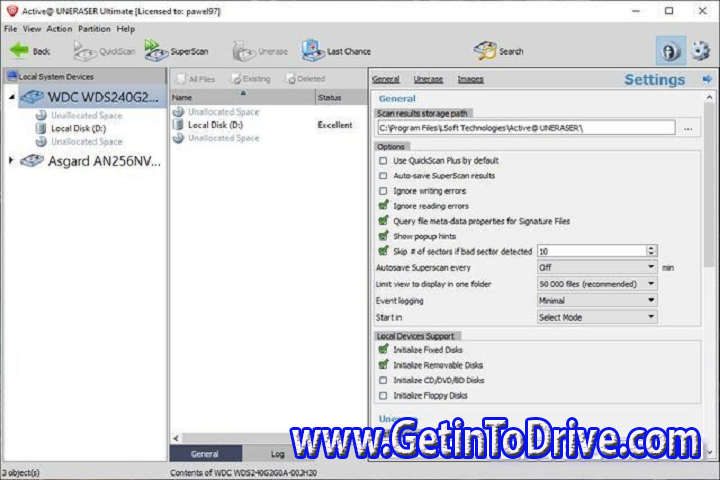The width and height of the screenshot is (720, 480).
Task: Click file list horizontal scroll left arrow
Action: coord(176,438)
